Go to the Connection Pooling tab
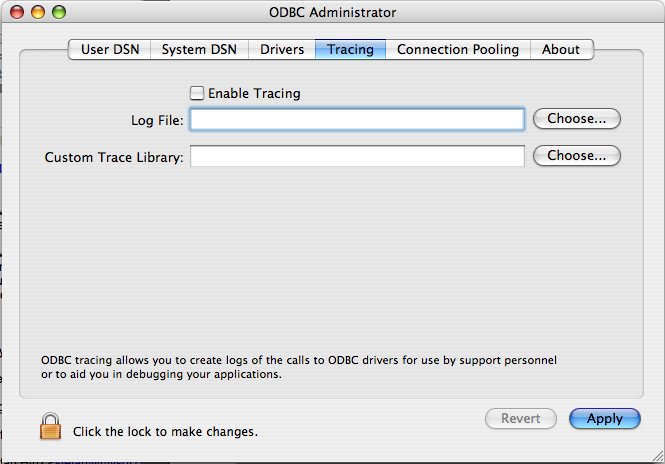This screenshot has height=464, width=665. coord(458,49)
